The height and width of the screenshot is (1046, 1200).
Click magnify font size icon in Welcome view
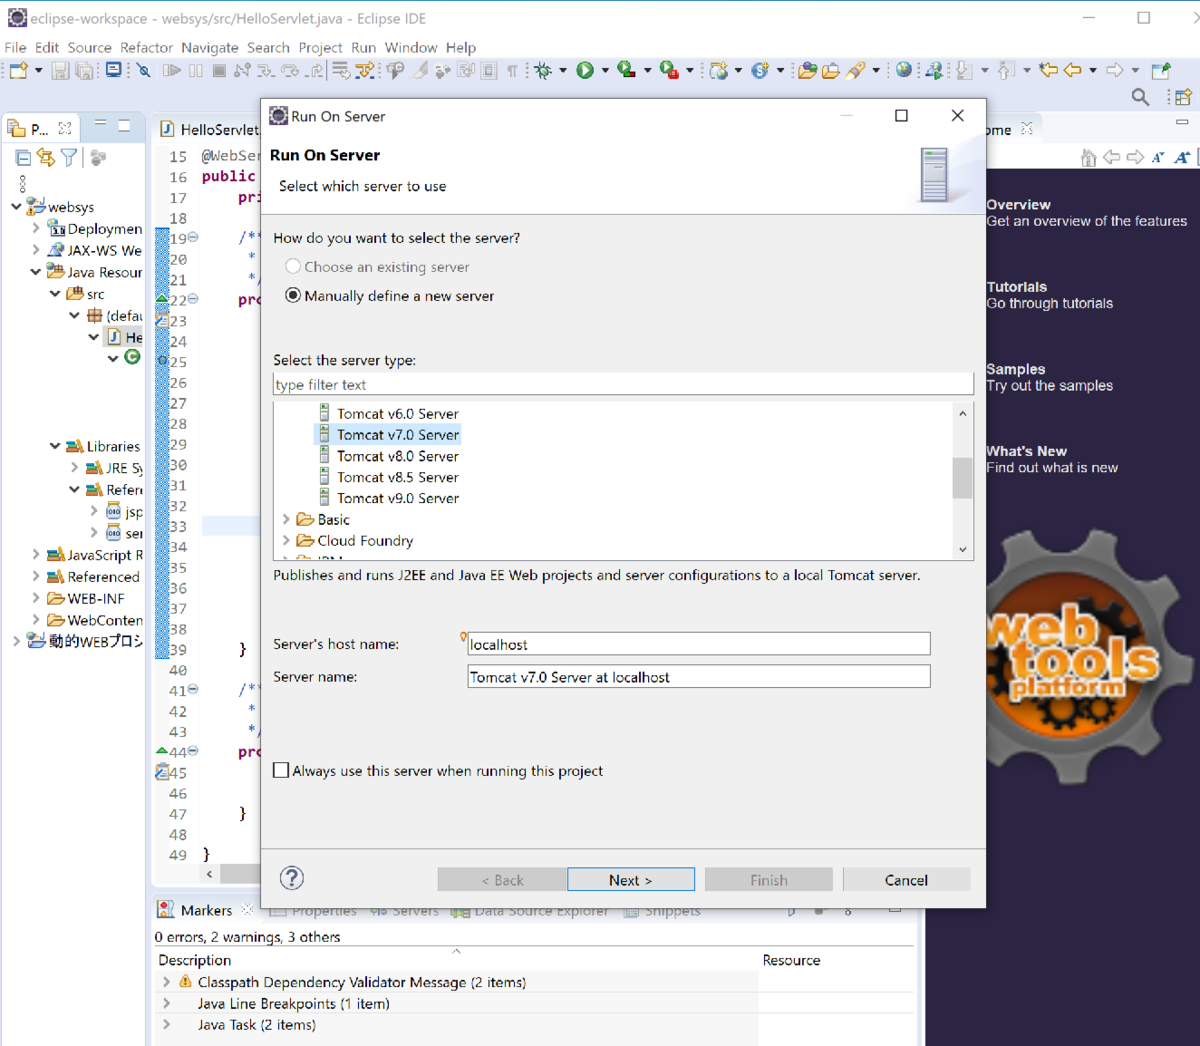tap(1182, 157)
